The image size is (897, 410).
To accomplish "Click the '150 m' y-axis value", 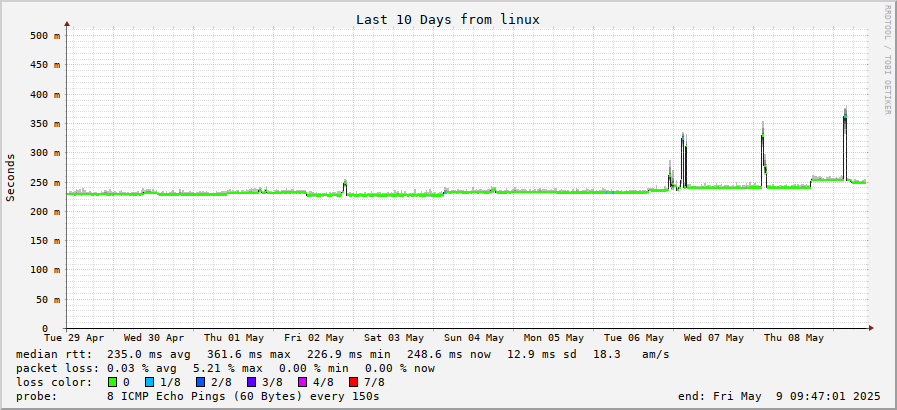I will (45, 241).
